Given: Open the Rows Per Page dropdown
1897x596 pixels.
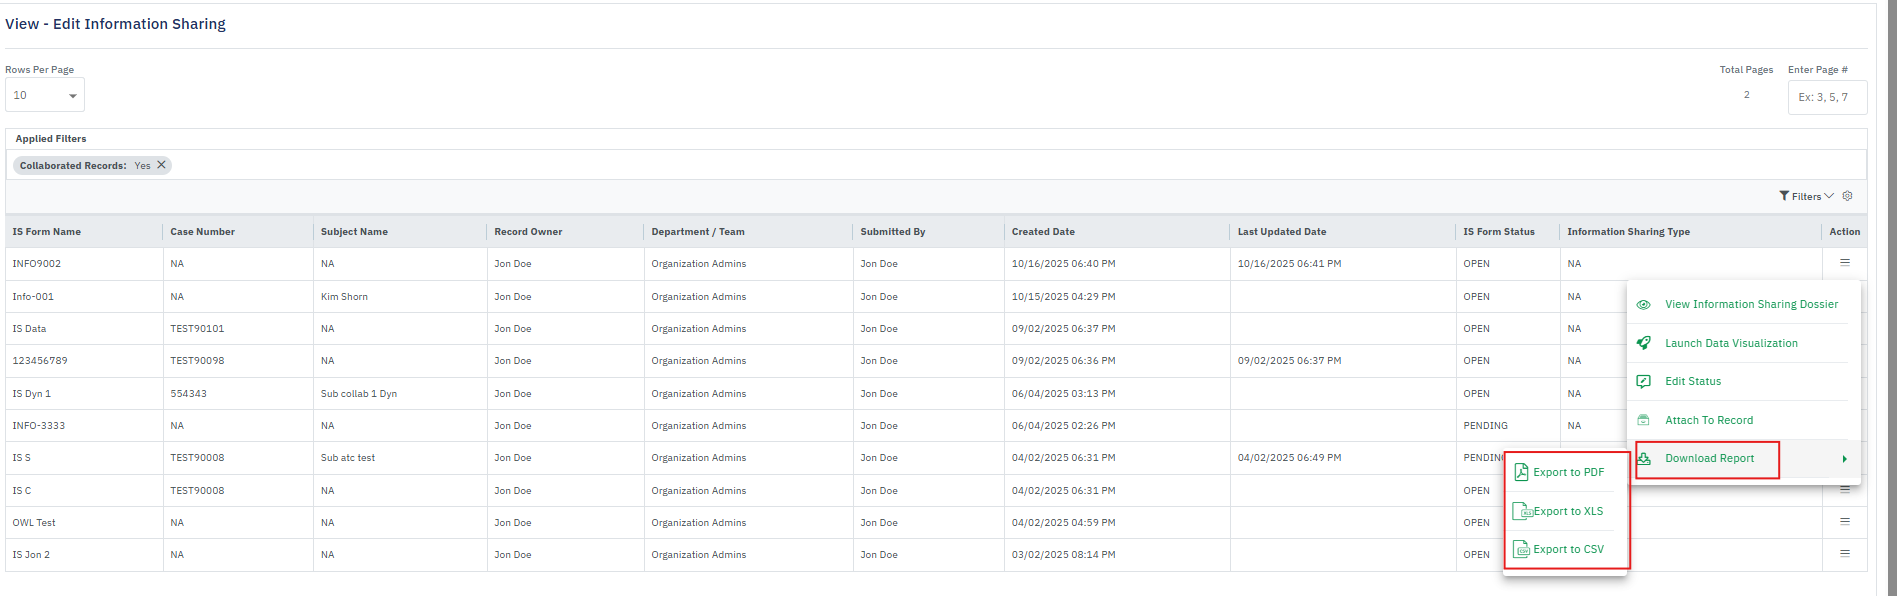Looking at the screenshot, I should pos(45,96).
